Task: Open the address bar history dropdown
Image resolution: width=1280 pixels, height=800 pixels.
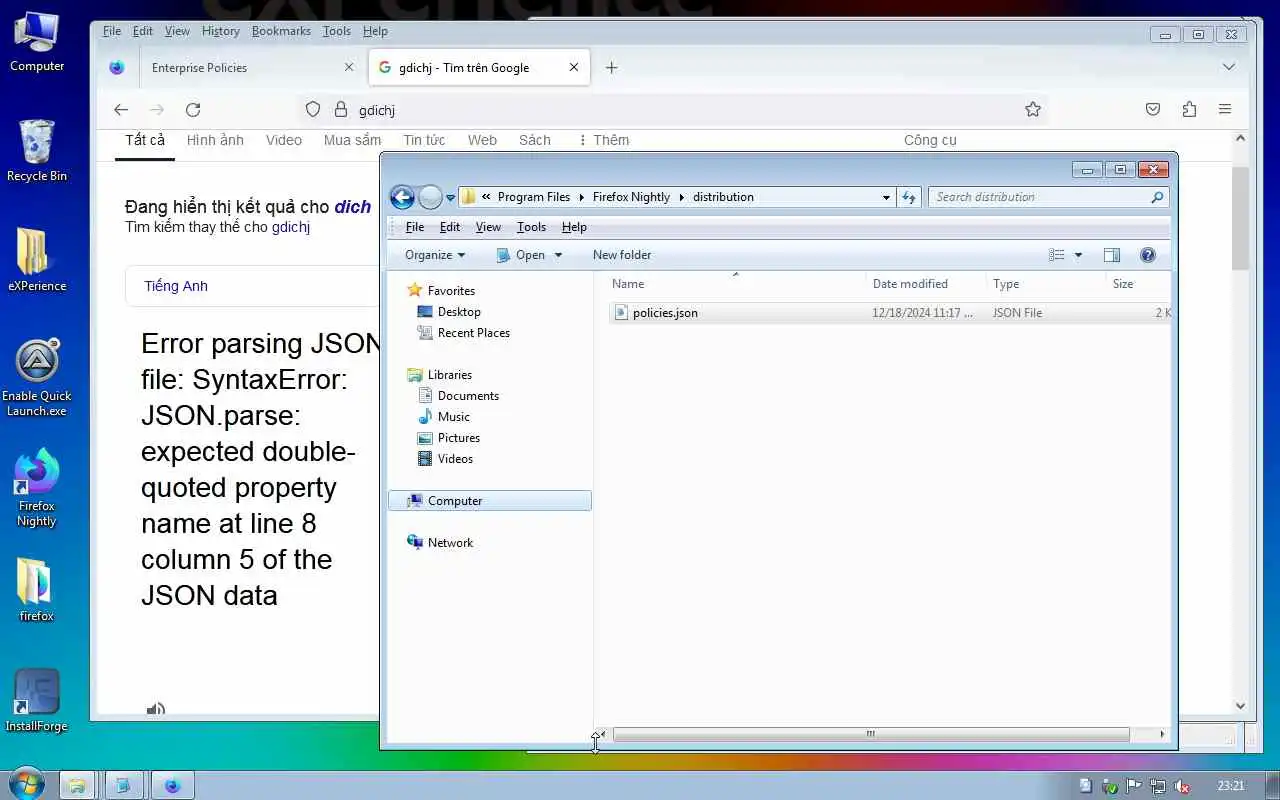Action: (886, 197)
